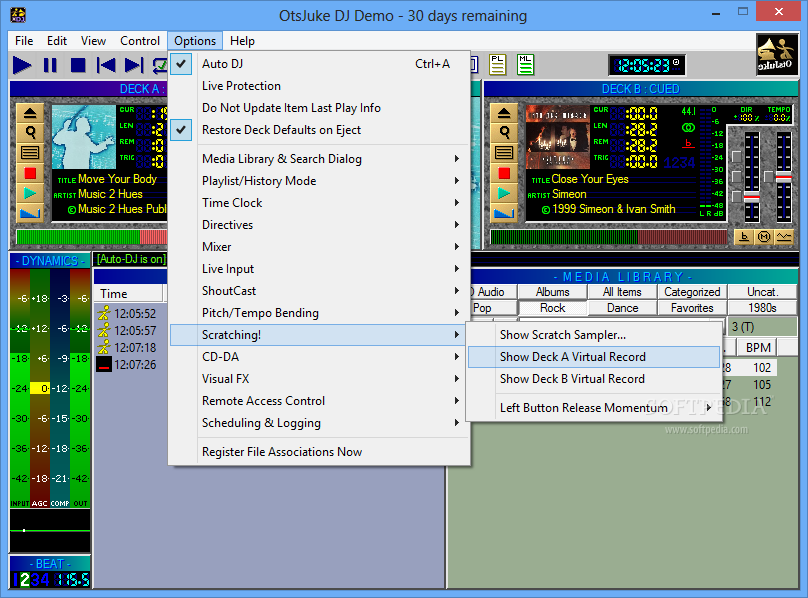This screenshot has width=808, height=598.
Task: Click the Deck B green stereo rings indicator
Action: 688,127
